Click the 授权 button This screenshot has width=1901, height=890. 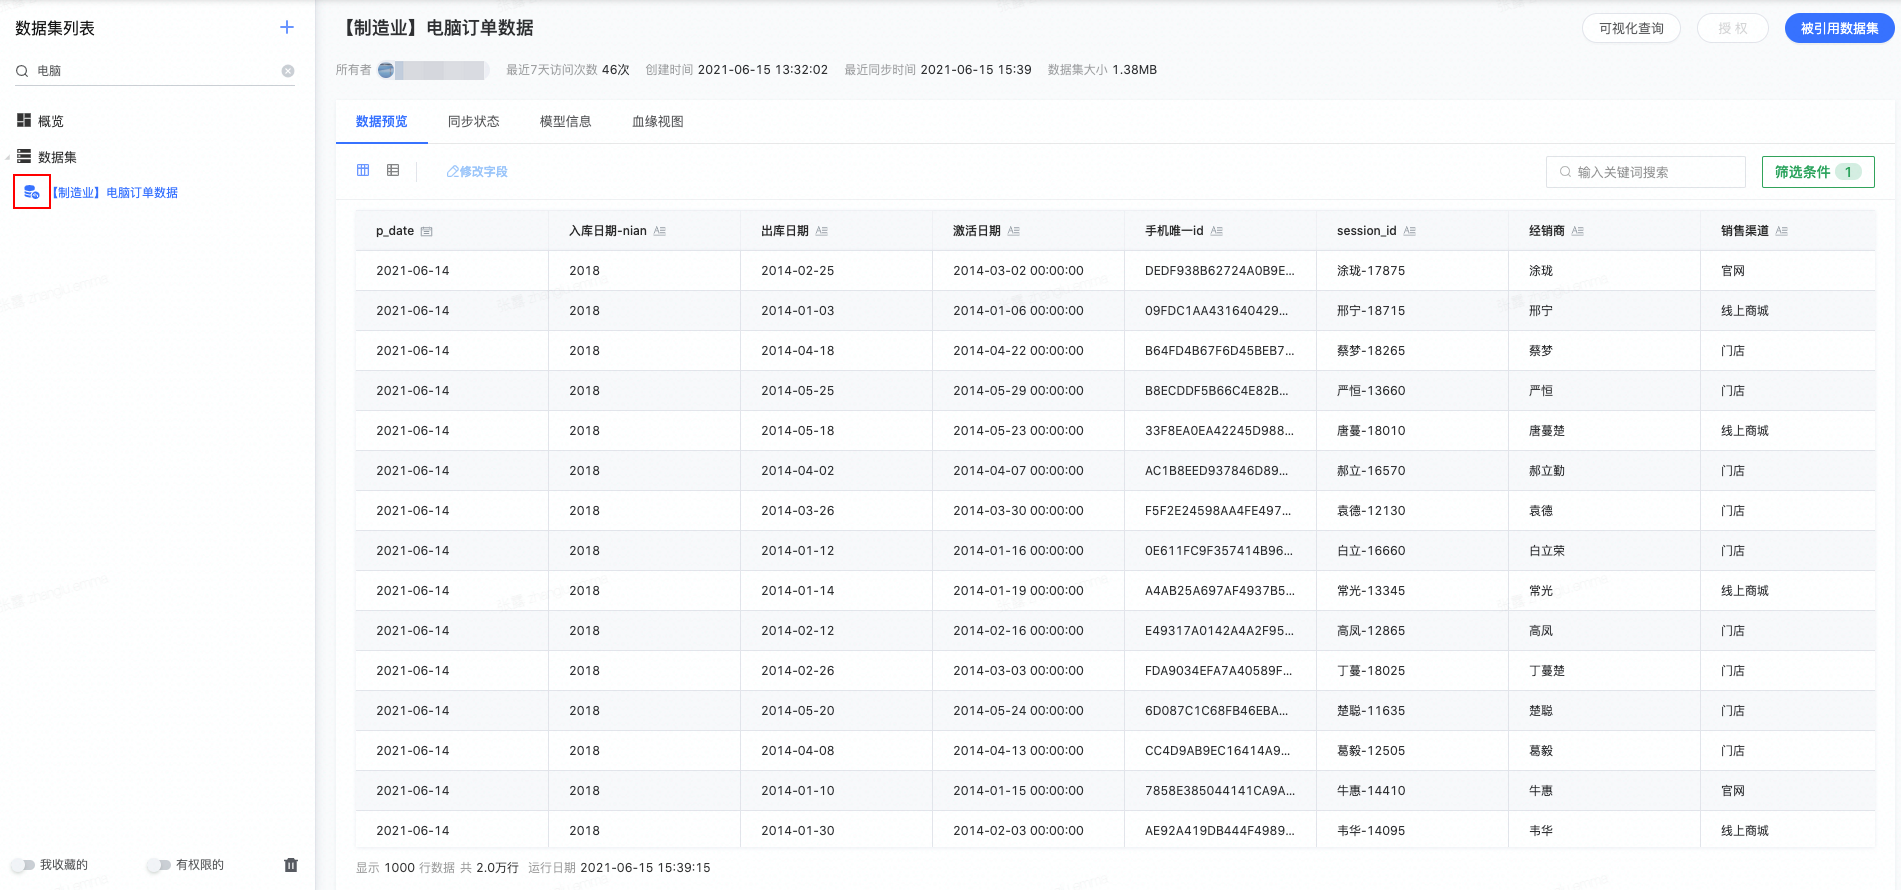click(1733, 28)
